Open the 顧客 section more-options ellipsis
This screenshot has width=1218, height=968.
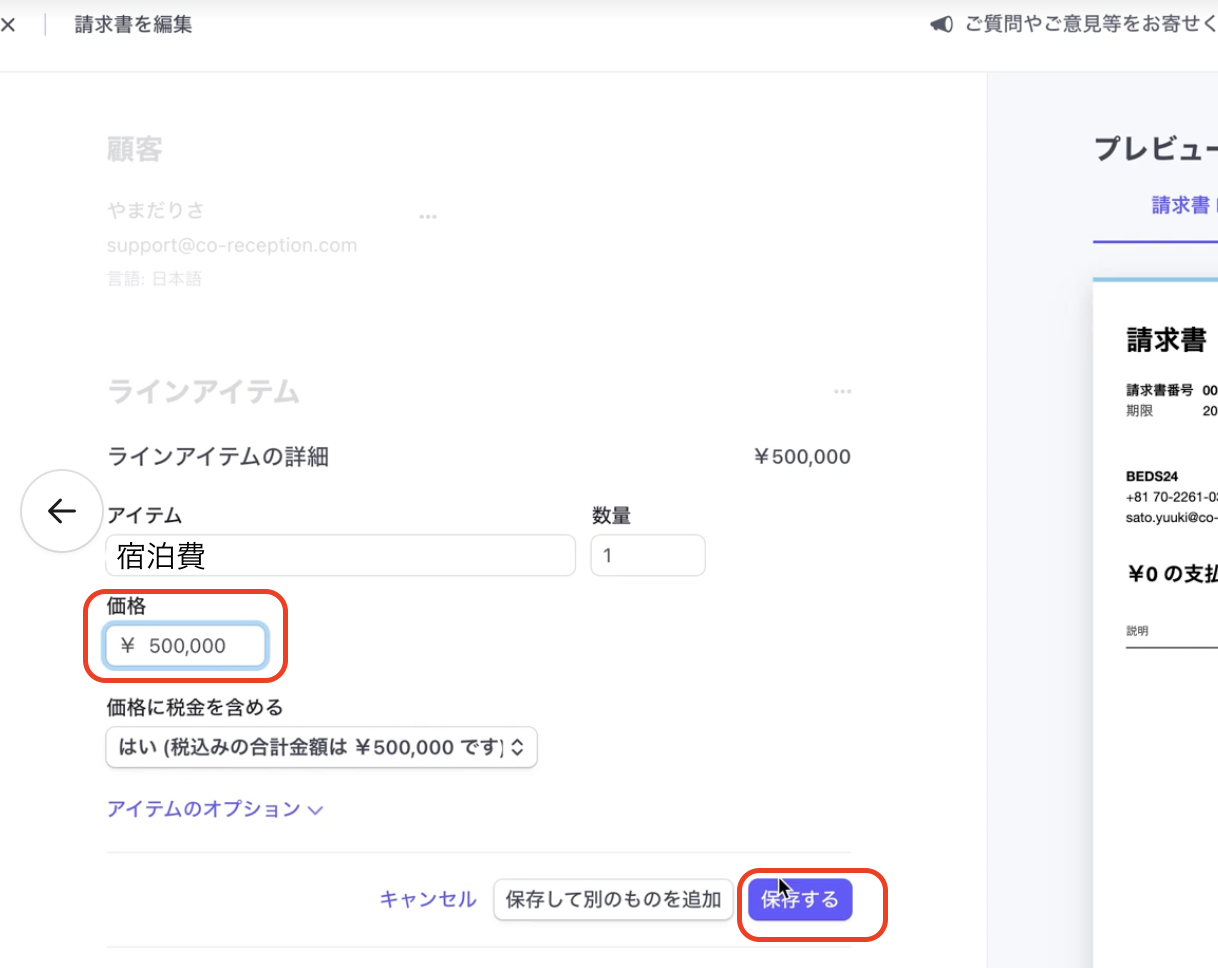pyautogui.click(x=428, y=216)
